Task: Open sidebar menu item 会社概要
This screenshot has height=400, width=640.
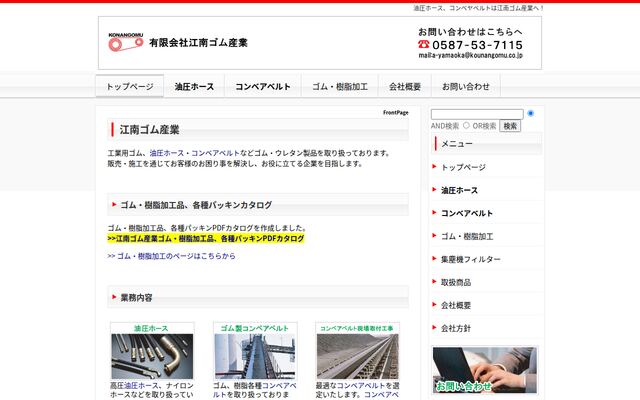Action: [456, 305]
